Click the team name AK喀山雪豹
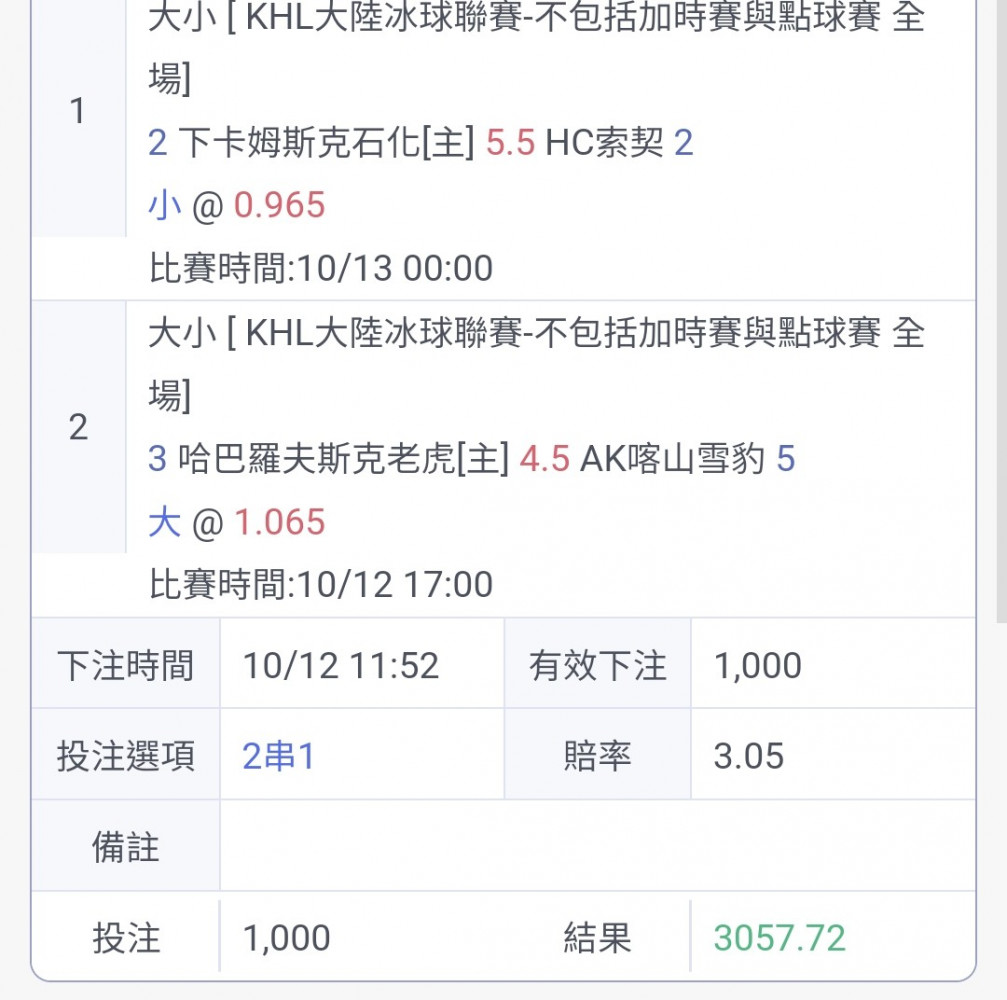This screenshot has height=1000, width=1007. point(672,459)
